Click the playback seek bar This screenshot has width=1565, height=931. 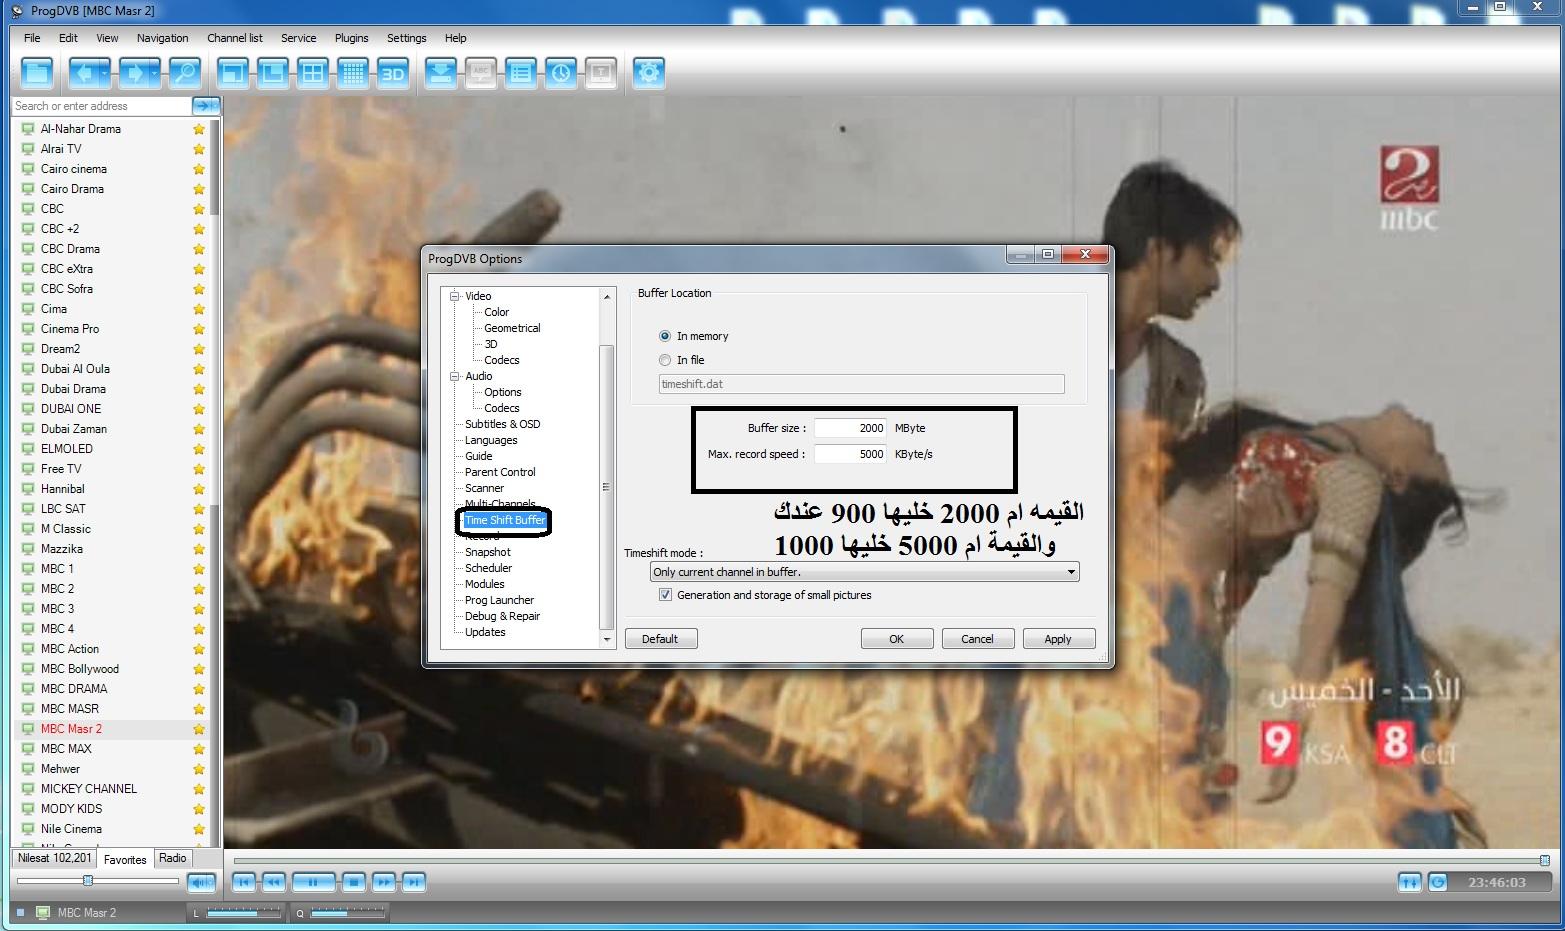[890, 860]
